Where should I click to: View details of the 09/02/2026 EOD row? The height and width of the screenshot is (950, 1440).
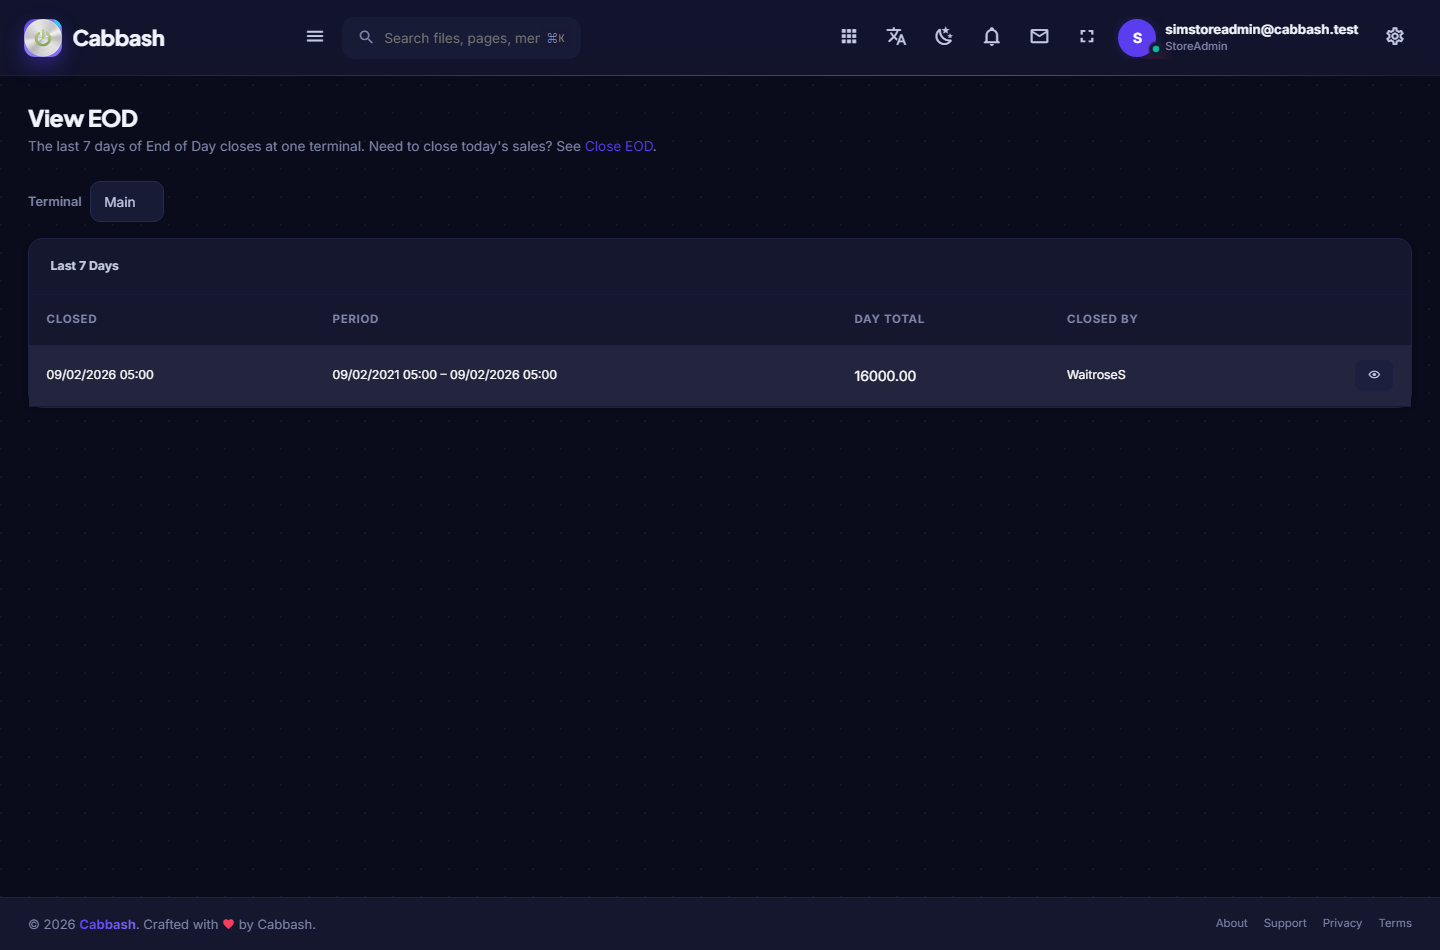[x=1374, y=375]
